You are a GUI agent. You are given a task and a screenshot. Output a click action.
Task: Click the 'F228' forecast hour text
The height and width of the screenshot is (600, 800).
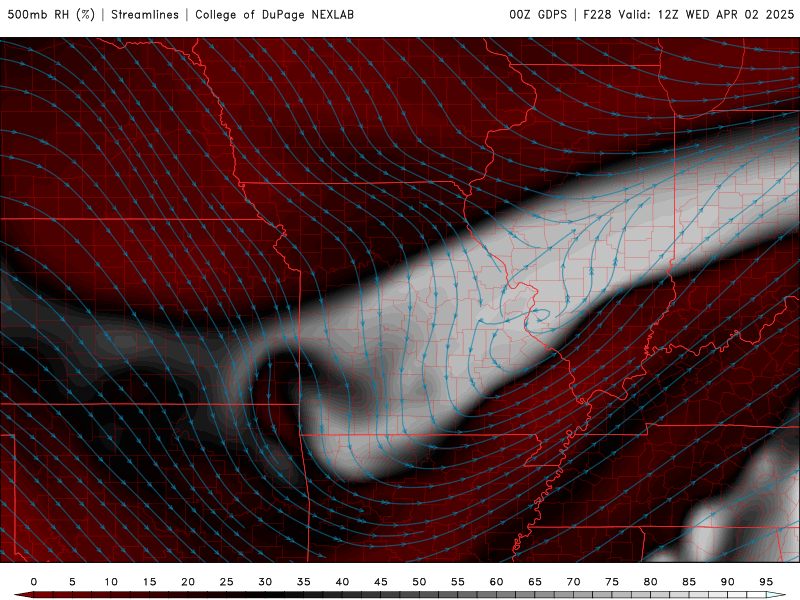point(597,14)
